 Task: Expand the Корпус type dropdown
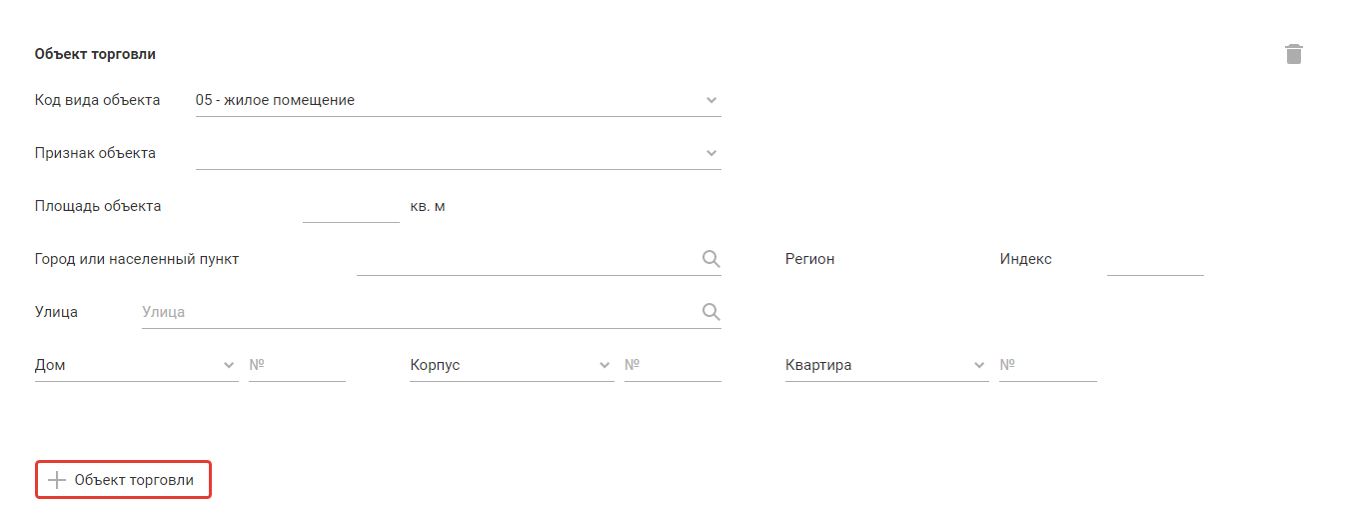click(604, 365)
